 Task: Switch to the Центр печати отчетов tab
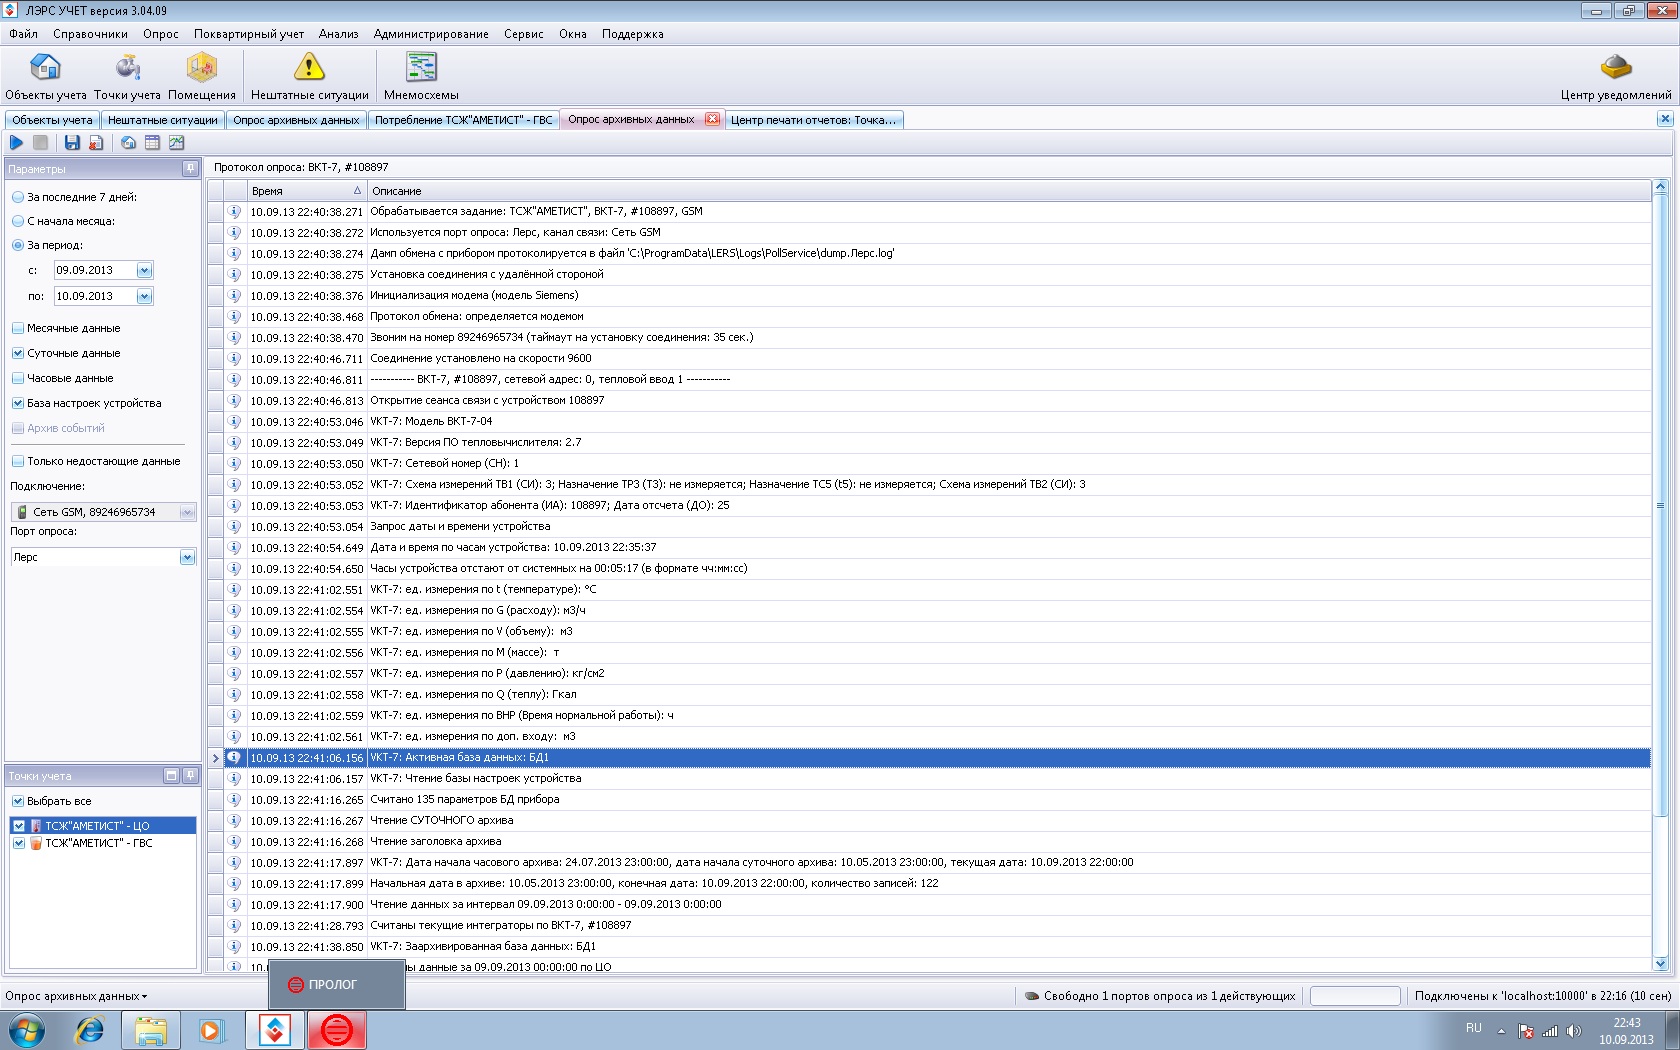click(x=813, y=120)
